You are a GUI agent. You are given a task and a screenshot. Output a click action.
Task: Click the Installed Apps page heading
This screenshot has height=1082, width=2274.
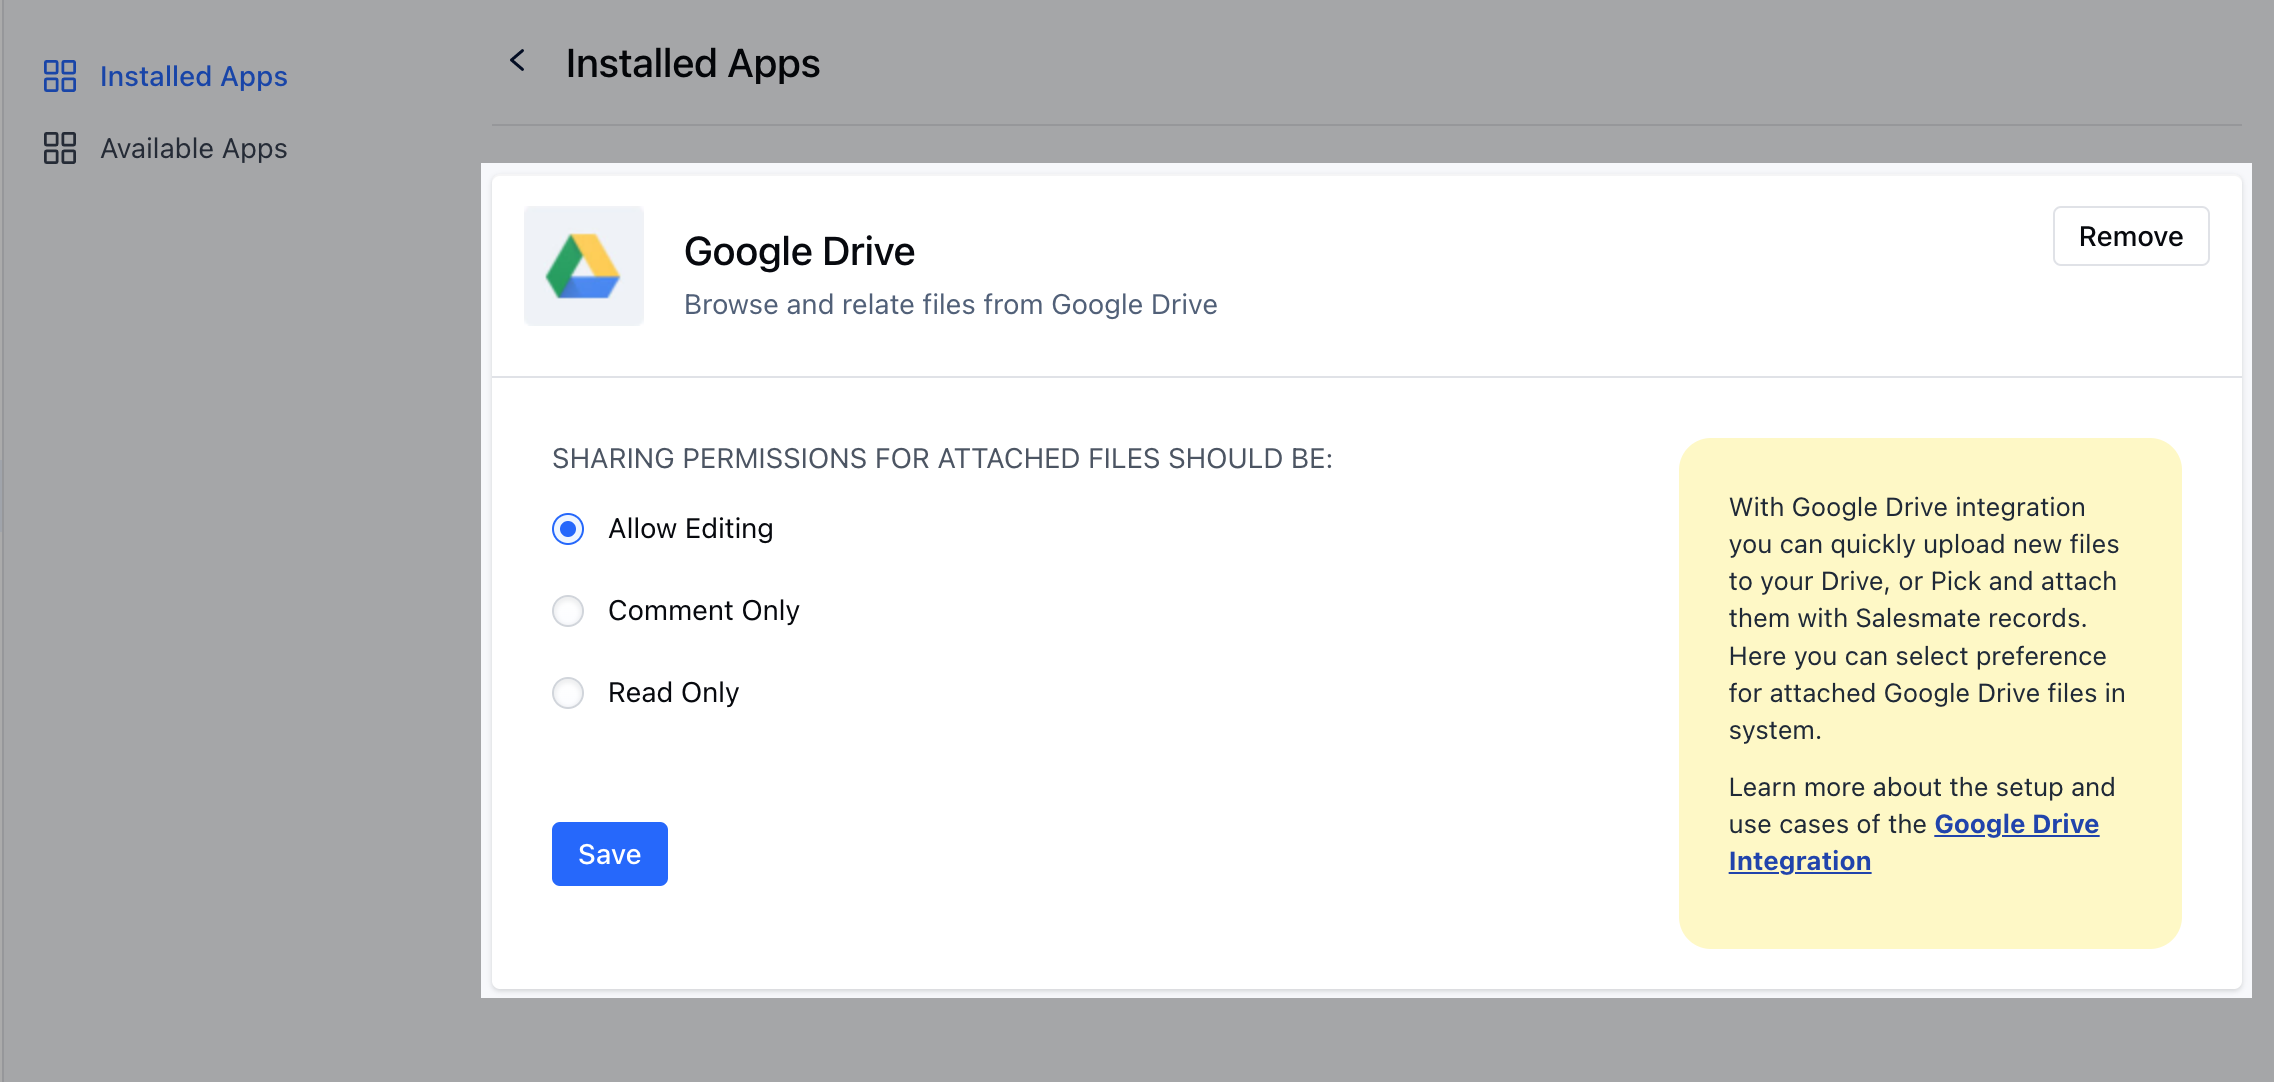(692, 63)
